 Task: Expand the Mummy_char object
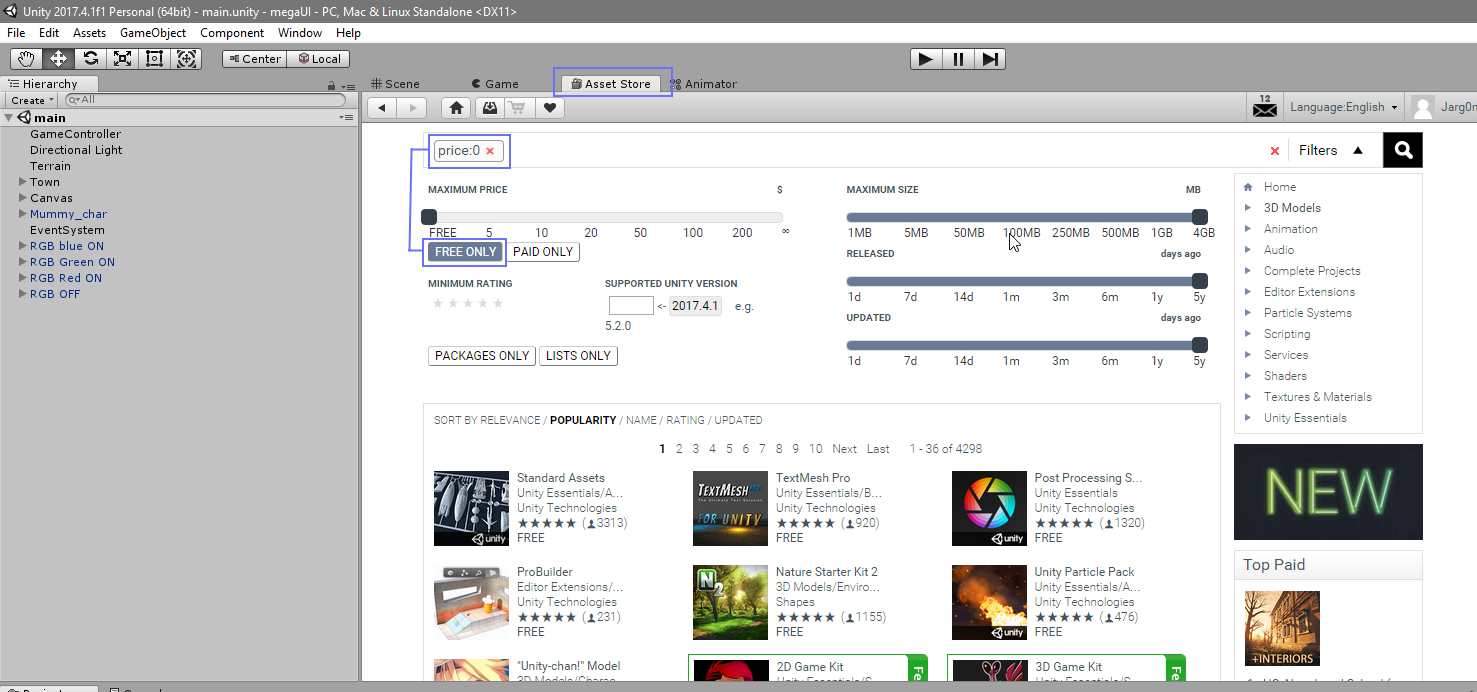[x=23, y=214]
